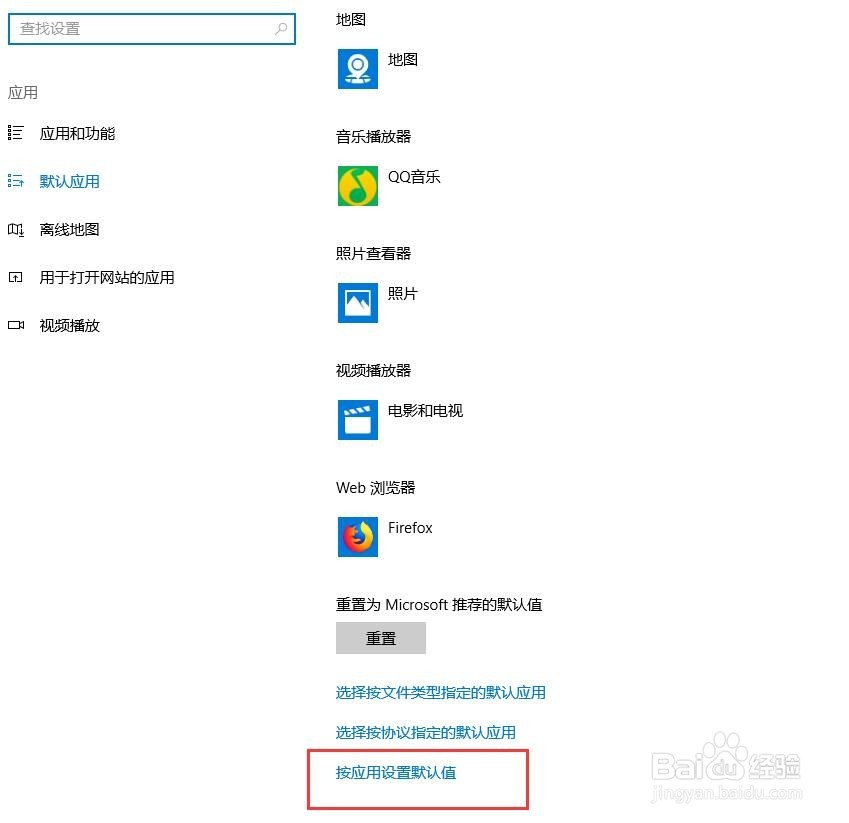Click the 离线地图 offline maps sidebar icon
849x823 pixels.
point(15,229)
